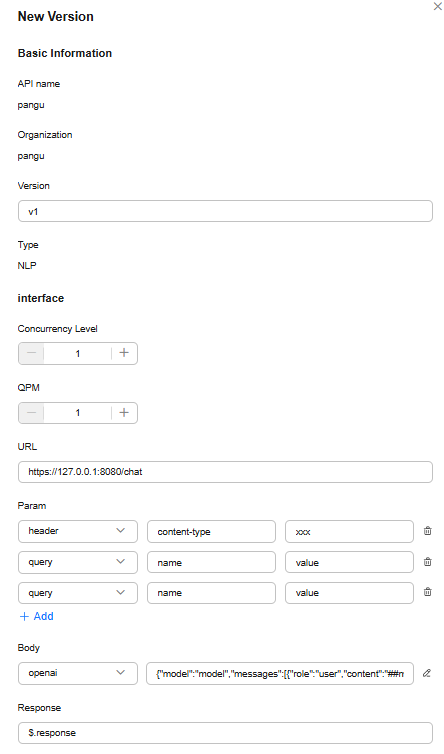This screenshot has width=444, height=754.
Task: Edit the Body JSON with pencil icon
Action: pos(427,673)
